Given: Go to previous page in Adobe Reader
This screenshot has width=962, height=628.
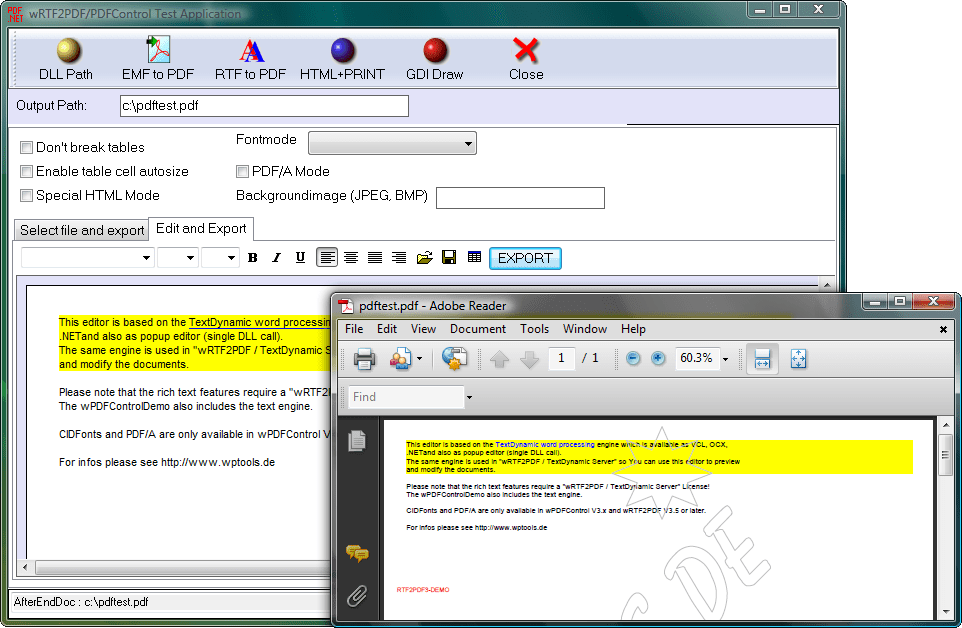Looking at the screenshot, I should [499, 359].
